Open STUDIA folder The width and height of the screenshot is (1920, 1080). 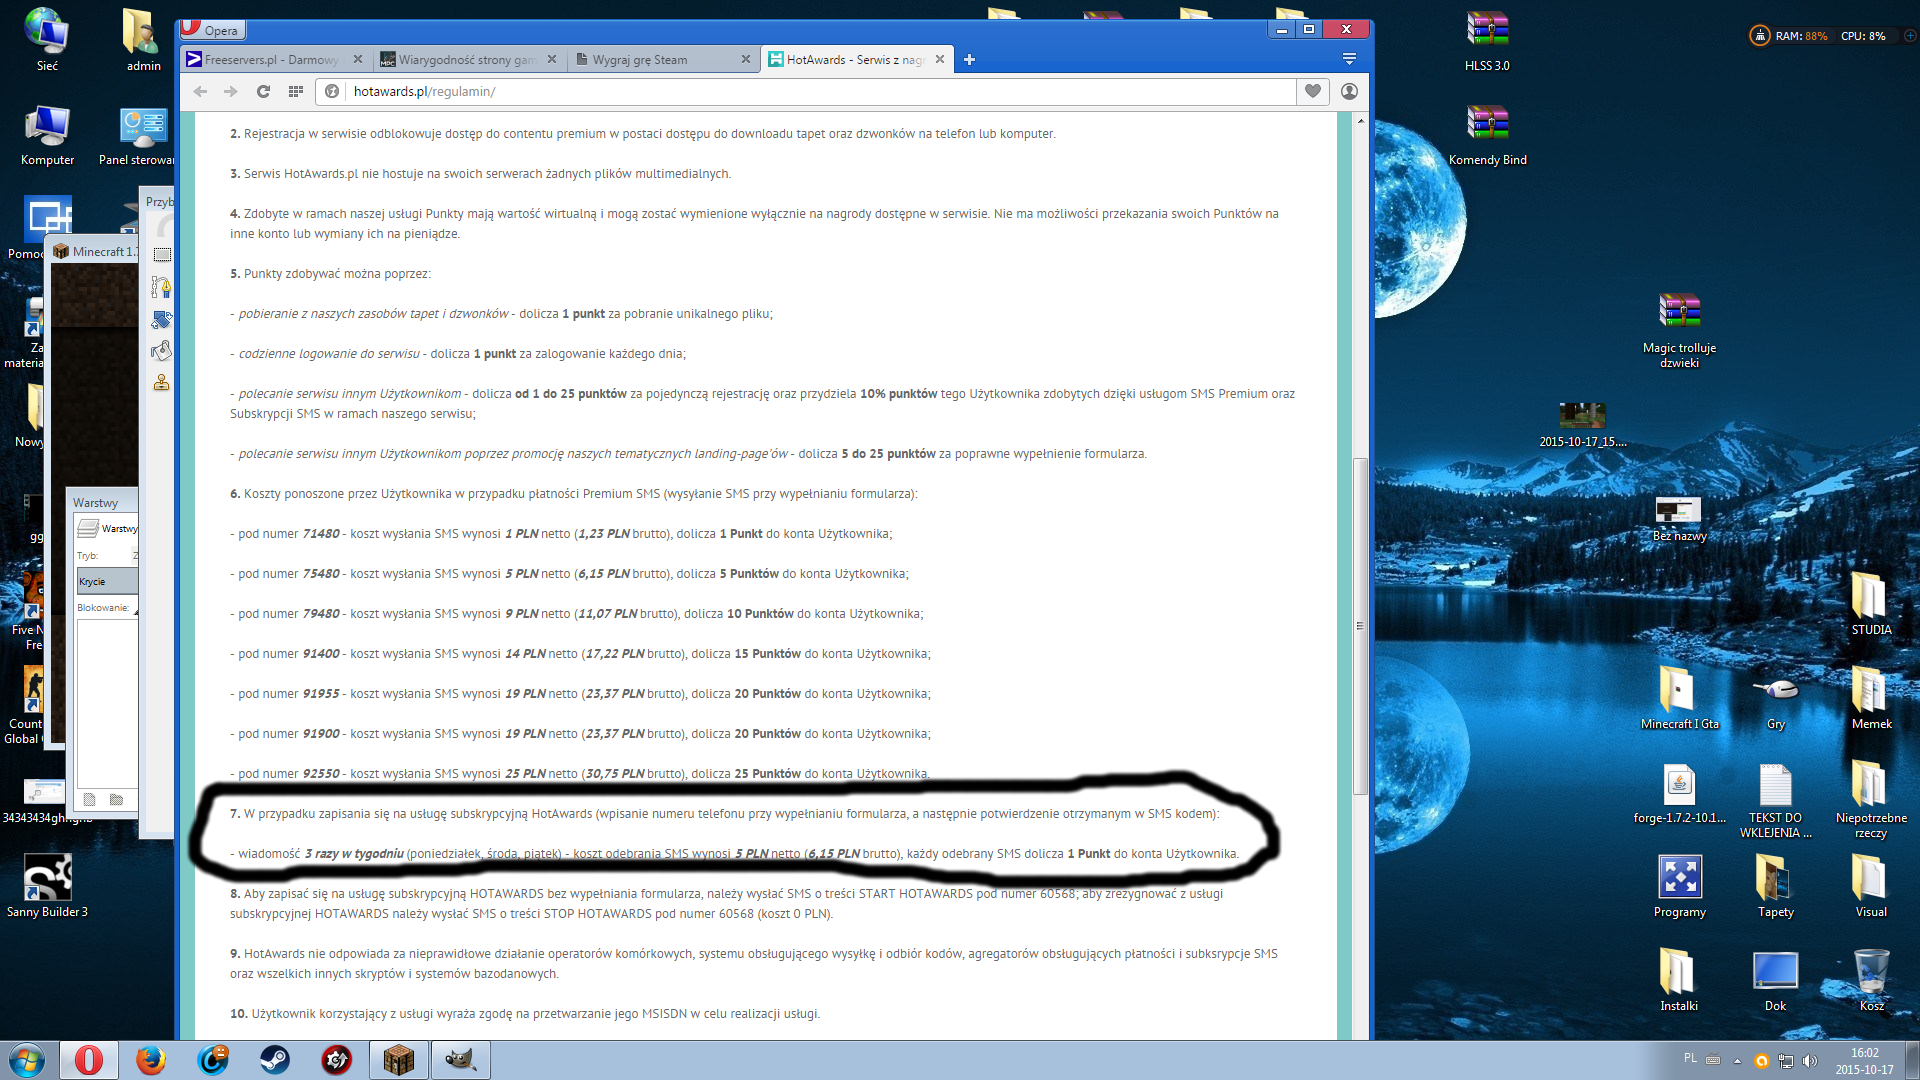click(x=1871, y=604)
